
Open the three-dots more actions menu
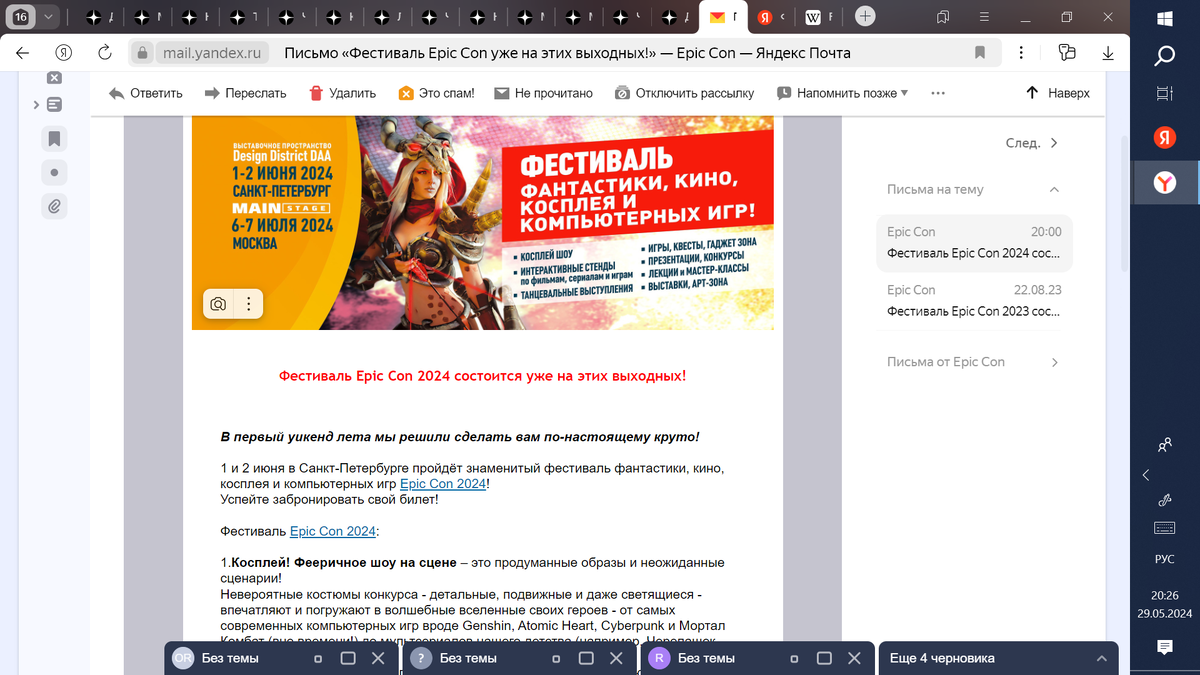(938, 93)
